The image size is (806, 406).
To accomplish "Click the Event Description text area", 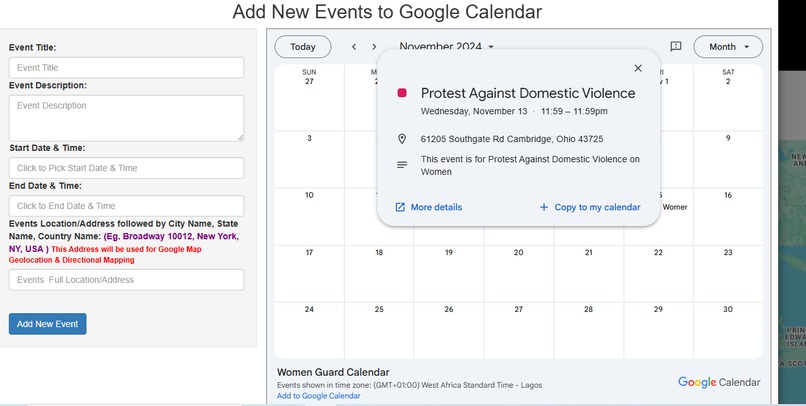I will pyautogui.click(x=126, y=118).
